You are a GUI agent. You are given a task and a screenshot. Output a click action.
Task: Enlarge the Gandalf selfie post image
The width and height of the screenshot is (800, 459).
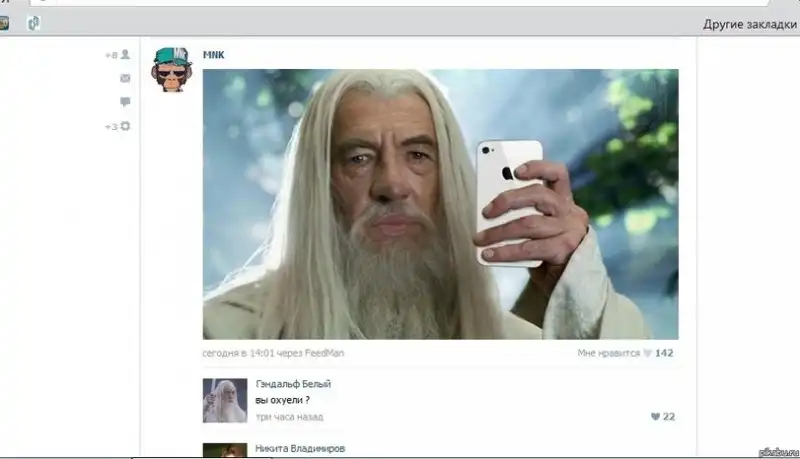(x=440, y=204)
